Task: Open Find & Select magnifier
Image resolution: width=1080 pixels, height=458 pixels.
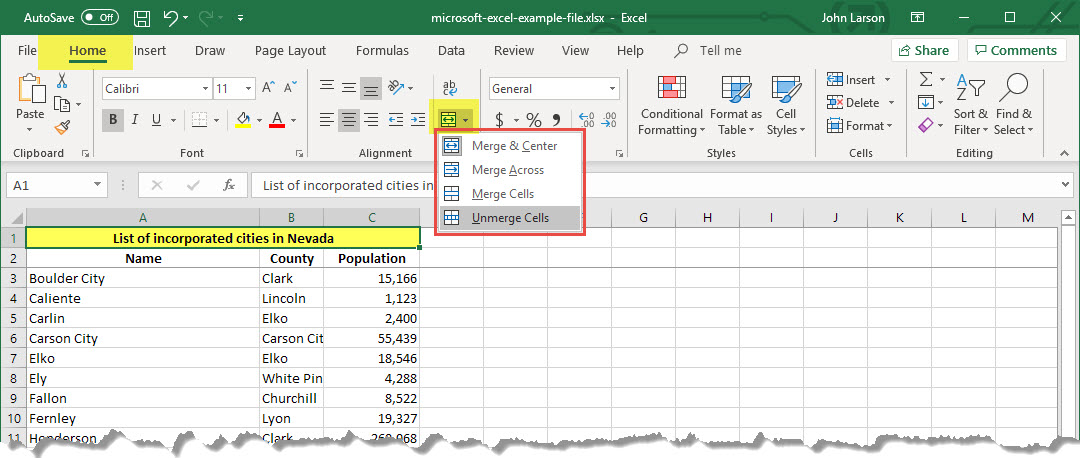Action: pyautogui.click(x=1014, y=89)
